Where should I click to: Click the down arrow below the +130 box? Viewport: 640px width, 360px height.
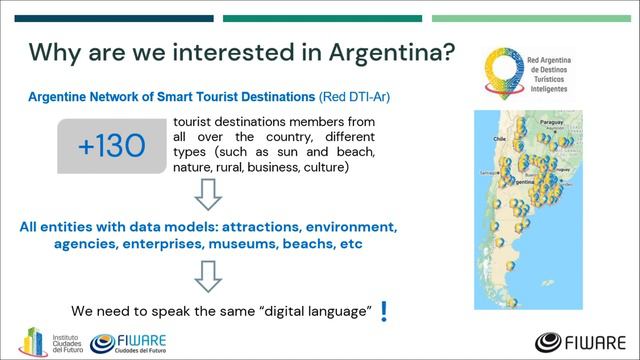208,194
